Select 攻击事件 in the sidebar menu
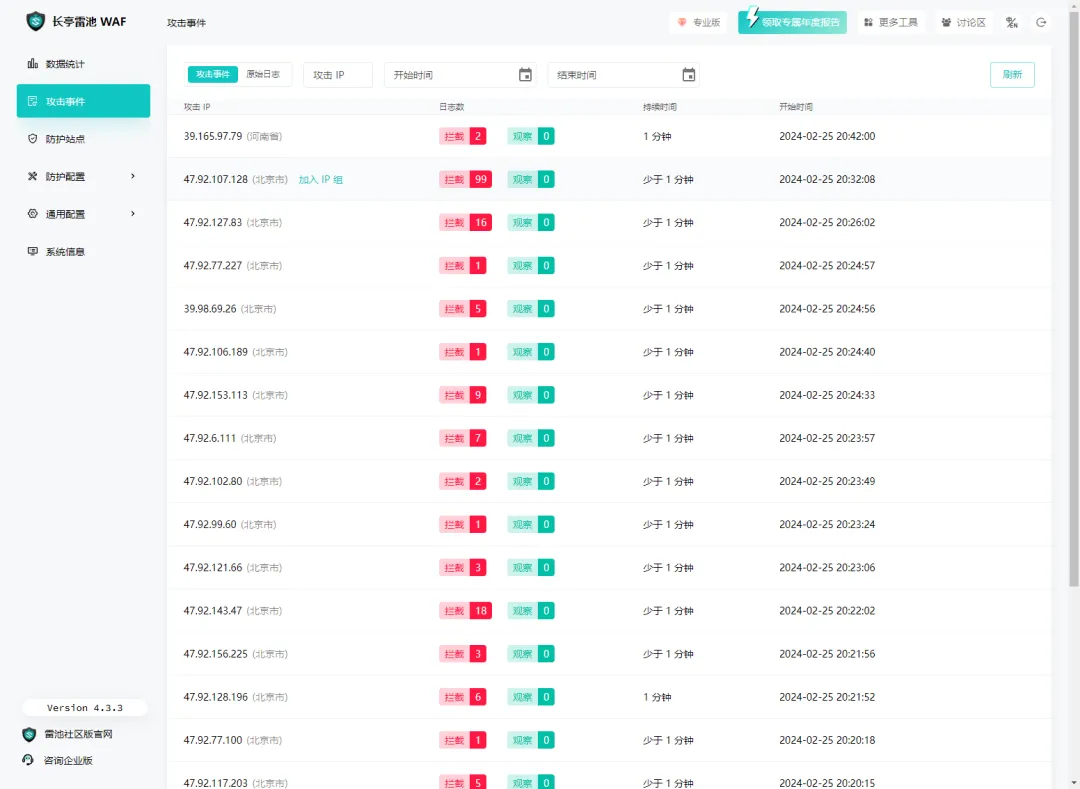The height and width of the screenshot is (789, 1080). 83,101
